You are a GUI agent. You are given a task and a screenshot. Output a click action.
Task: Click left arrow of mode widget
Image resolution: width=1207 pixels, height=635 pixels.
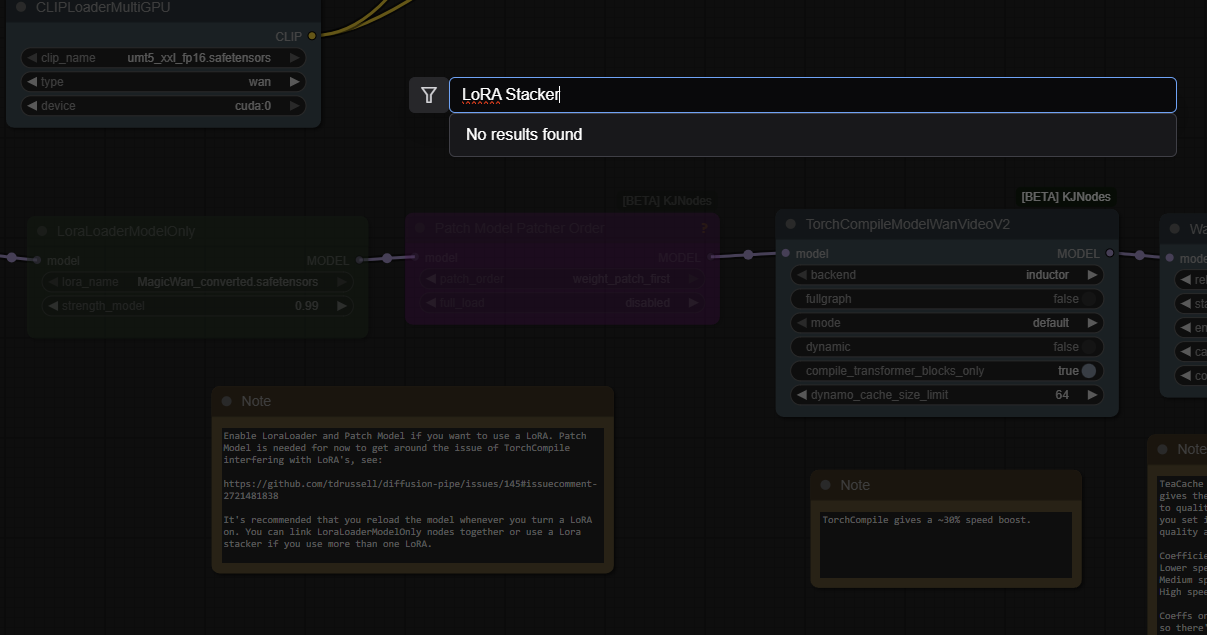pyautogui.click(x=801, y=323)
